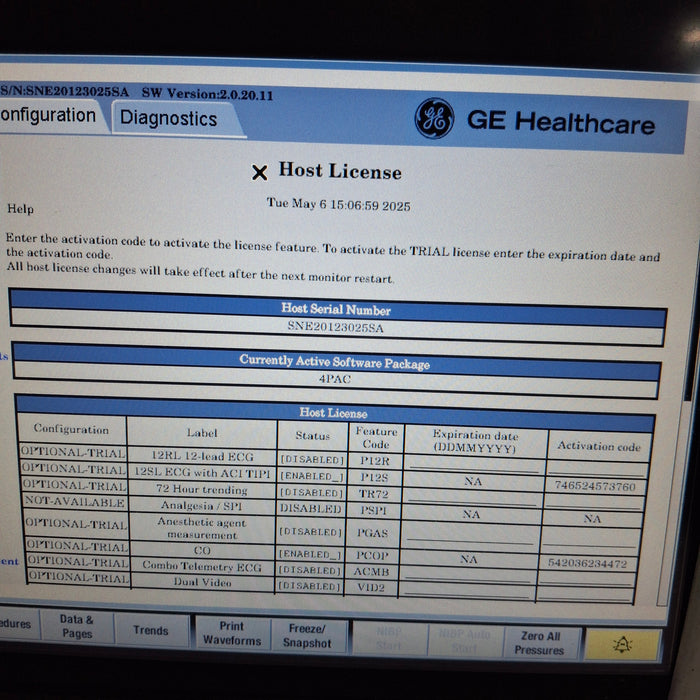
Task: Close Host License page with X icon
Action: pos(259,172)
